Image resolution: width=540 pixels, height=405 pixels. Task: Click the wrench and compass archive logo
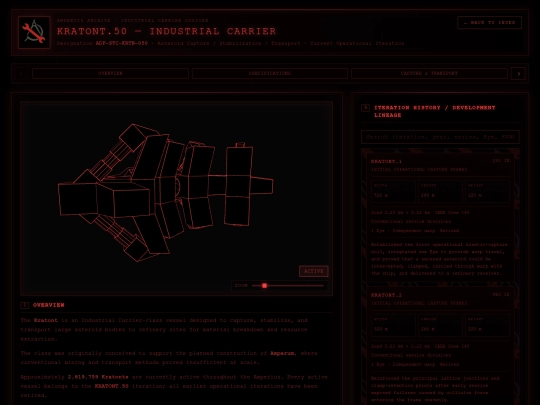click(x=34, y=32)
